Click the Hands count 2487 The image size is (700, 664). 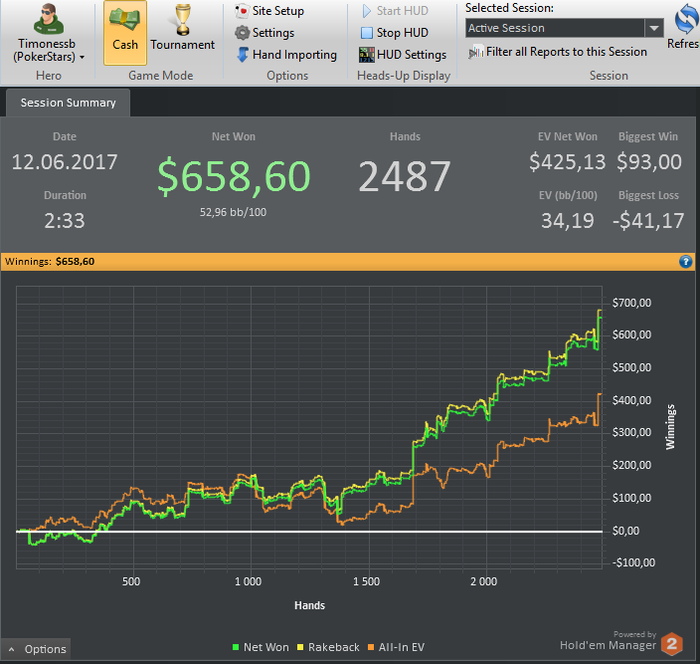[404, 176]
